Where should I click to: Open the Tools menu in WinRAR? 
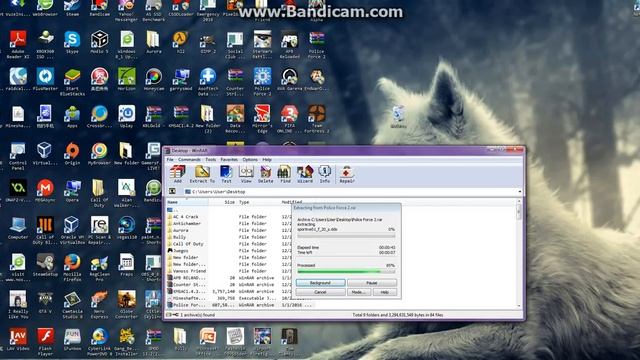[211, 160]
